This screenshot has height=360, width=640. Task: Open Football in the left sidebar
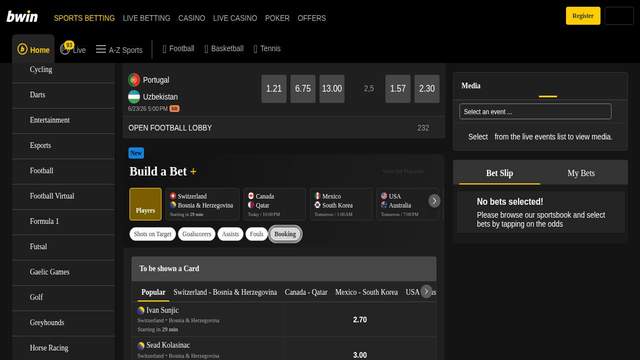click(x=64, y=171)
